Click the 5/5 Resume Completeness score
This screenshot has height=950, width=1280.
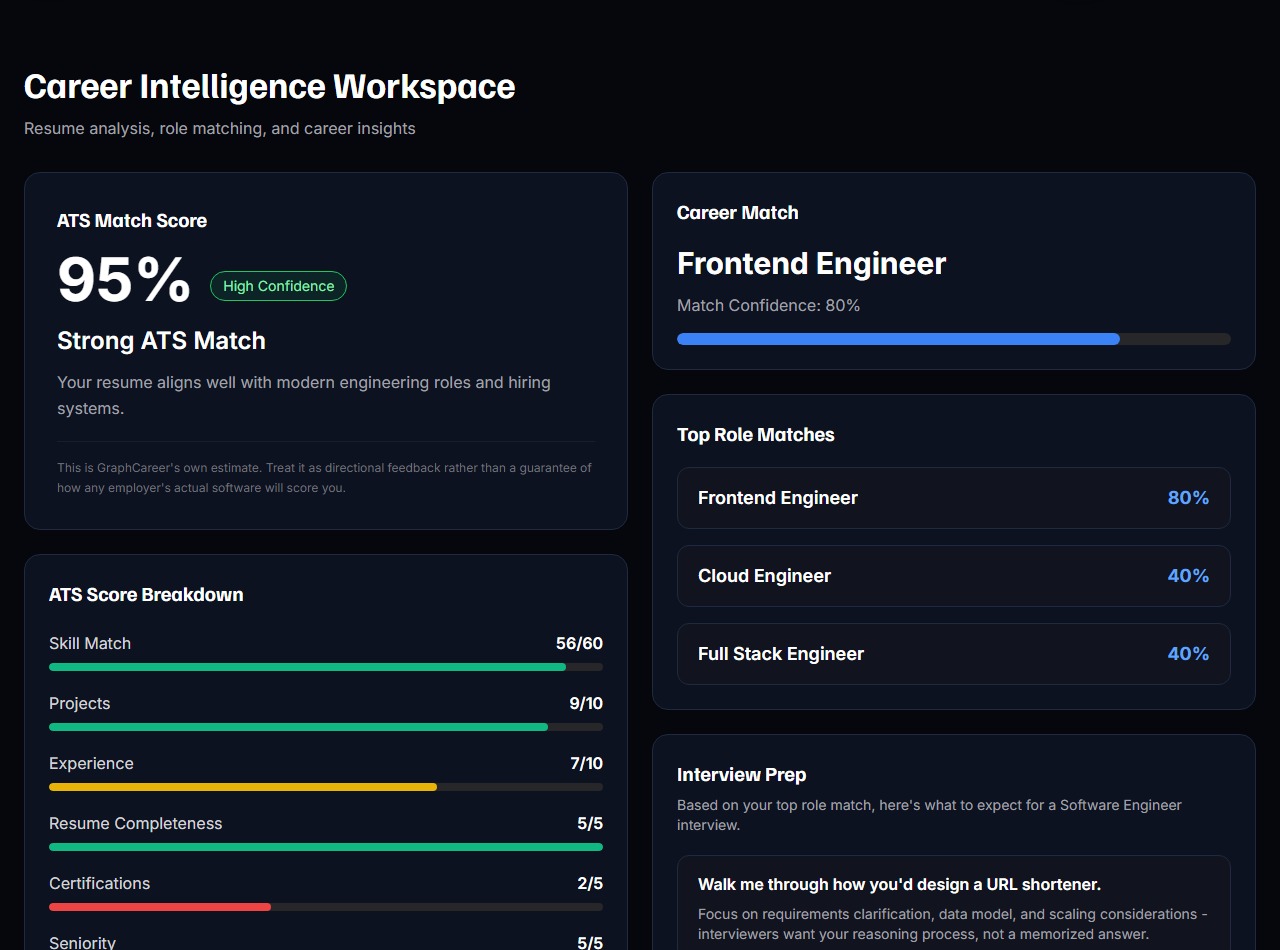590,823
